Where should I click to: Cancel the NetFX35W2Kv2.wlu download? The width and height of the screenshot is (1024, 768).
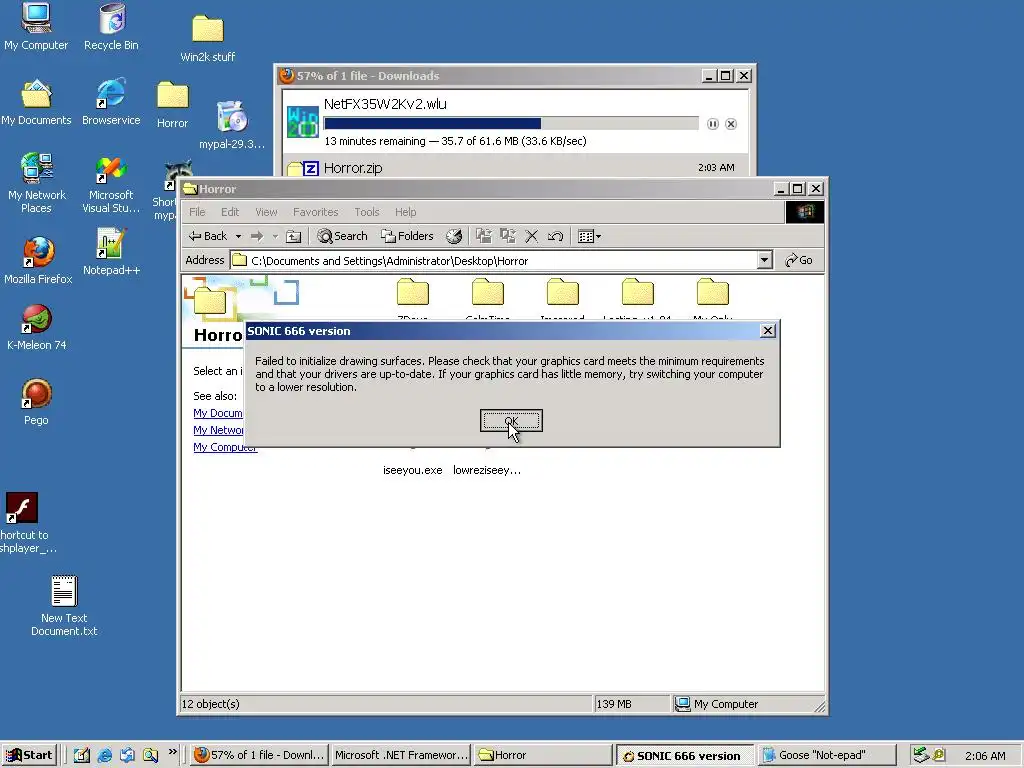coord(731,124)
